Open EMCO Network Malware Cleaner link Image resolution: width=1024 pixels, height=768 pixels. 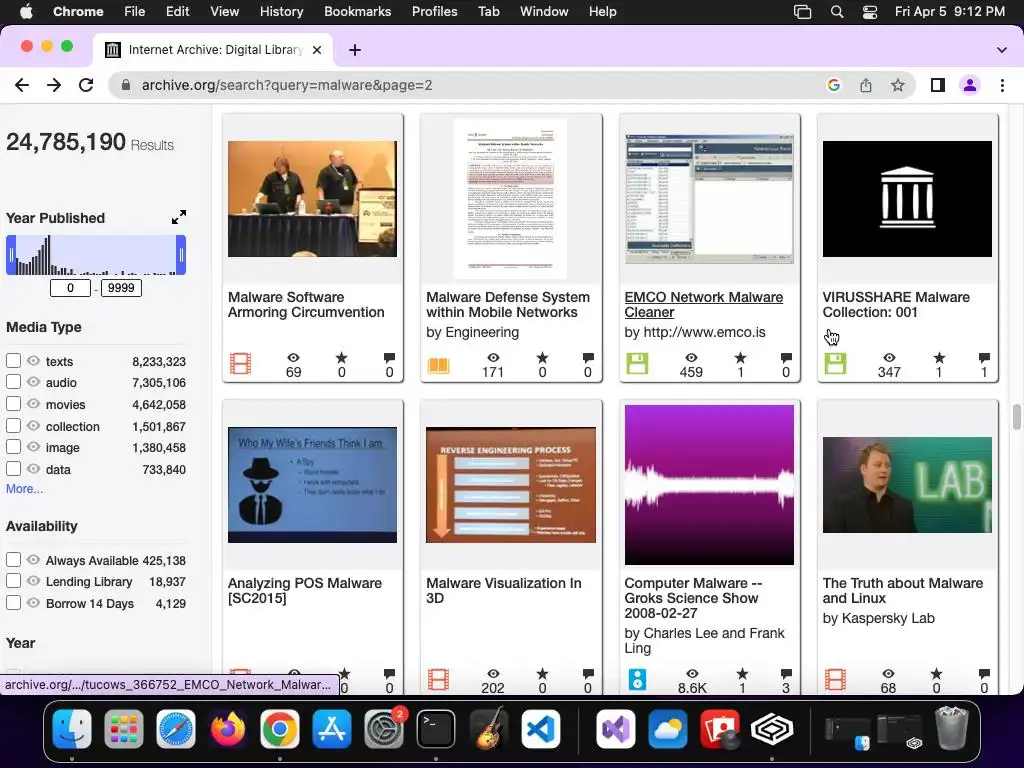[x=703, y=304]
